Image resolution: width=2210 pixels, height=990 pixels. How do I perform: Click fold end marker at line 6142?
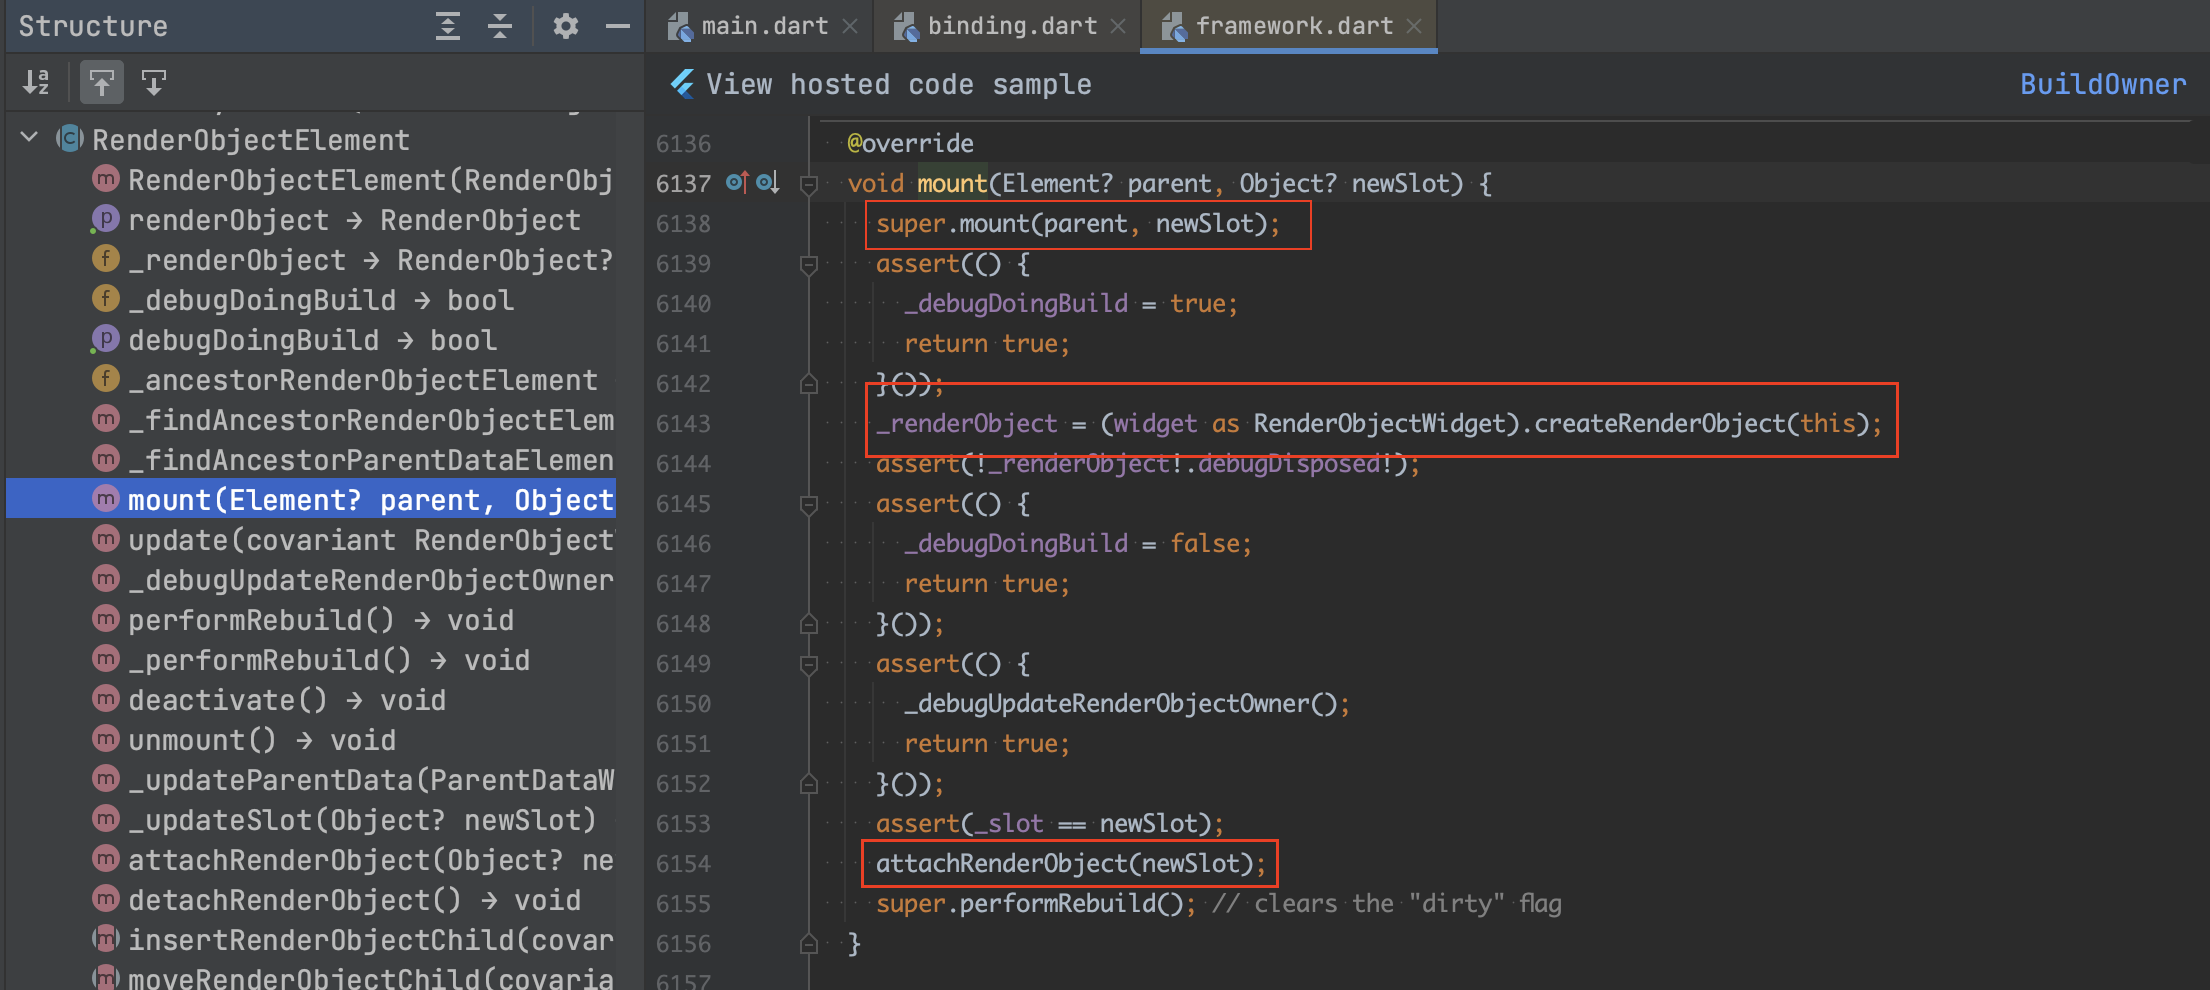pos(809,384)
